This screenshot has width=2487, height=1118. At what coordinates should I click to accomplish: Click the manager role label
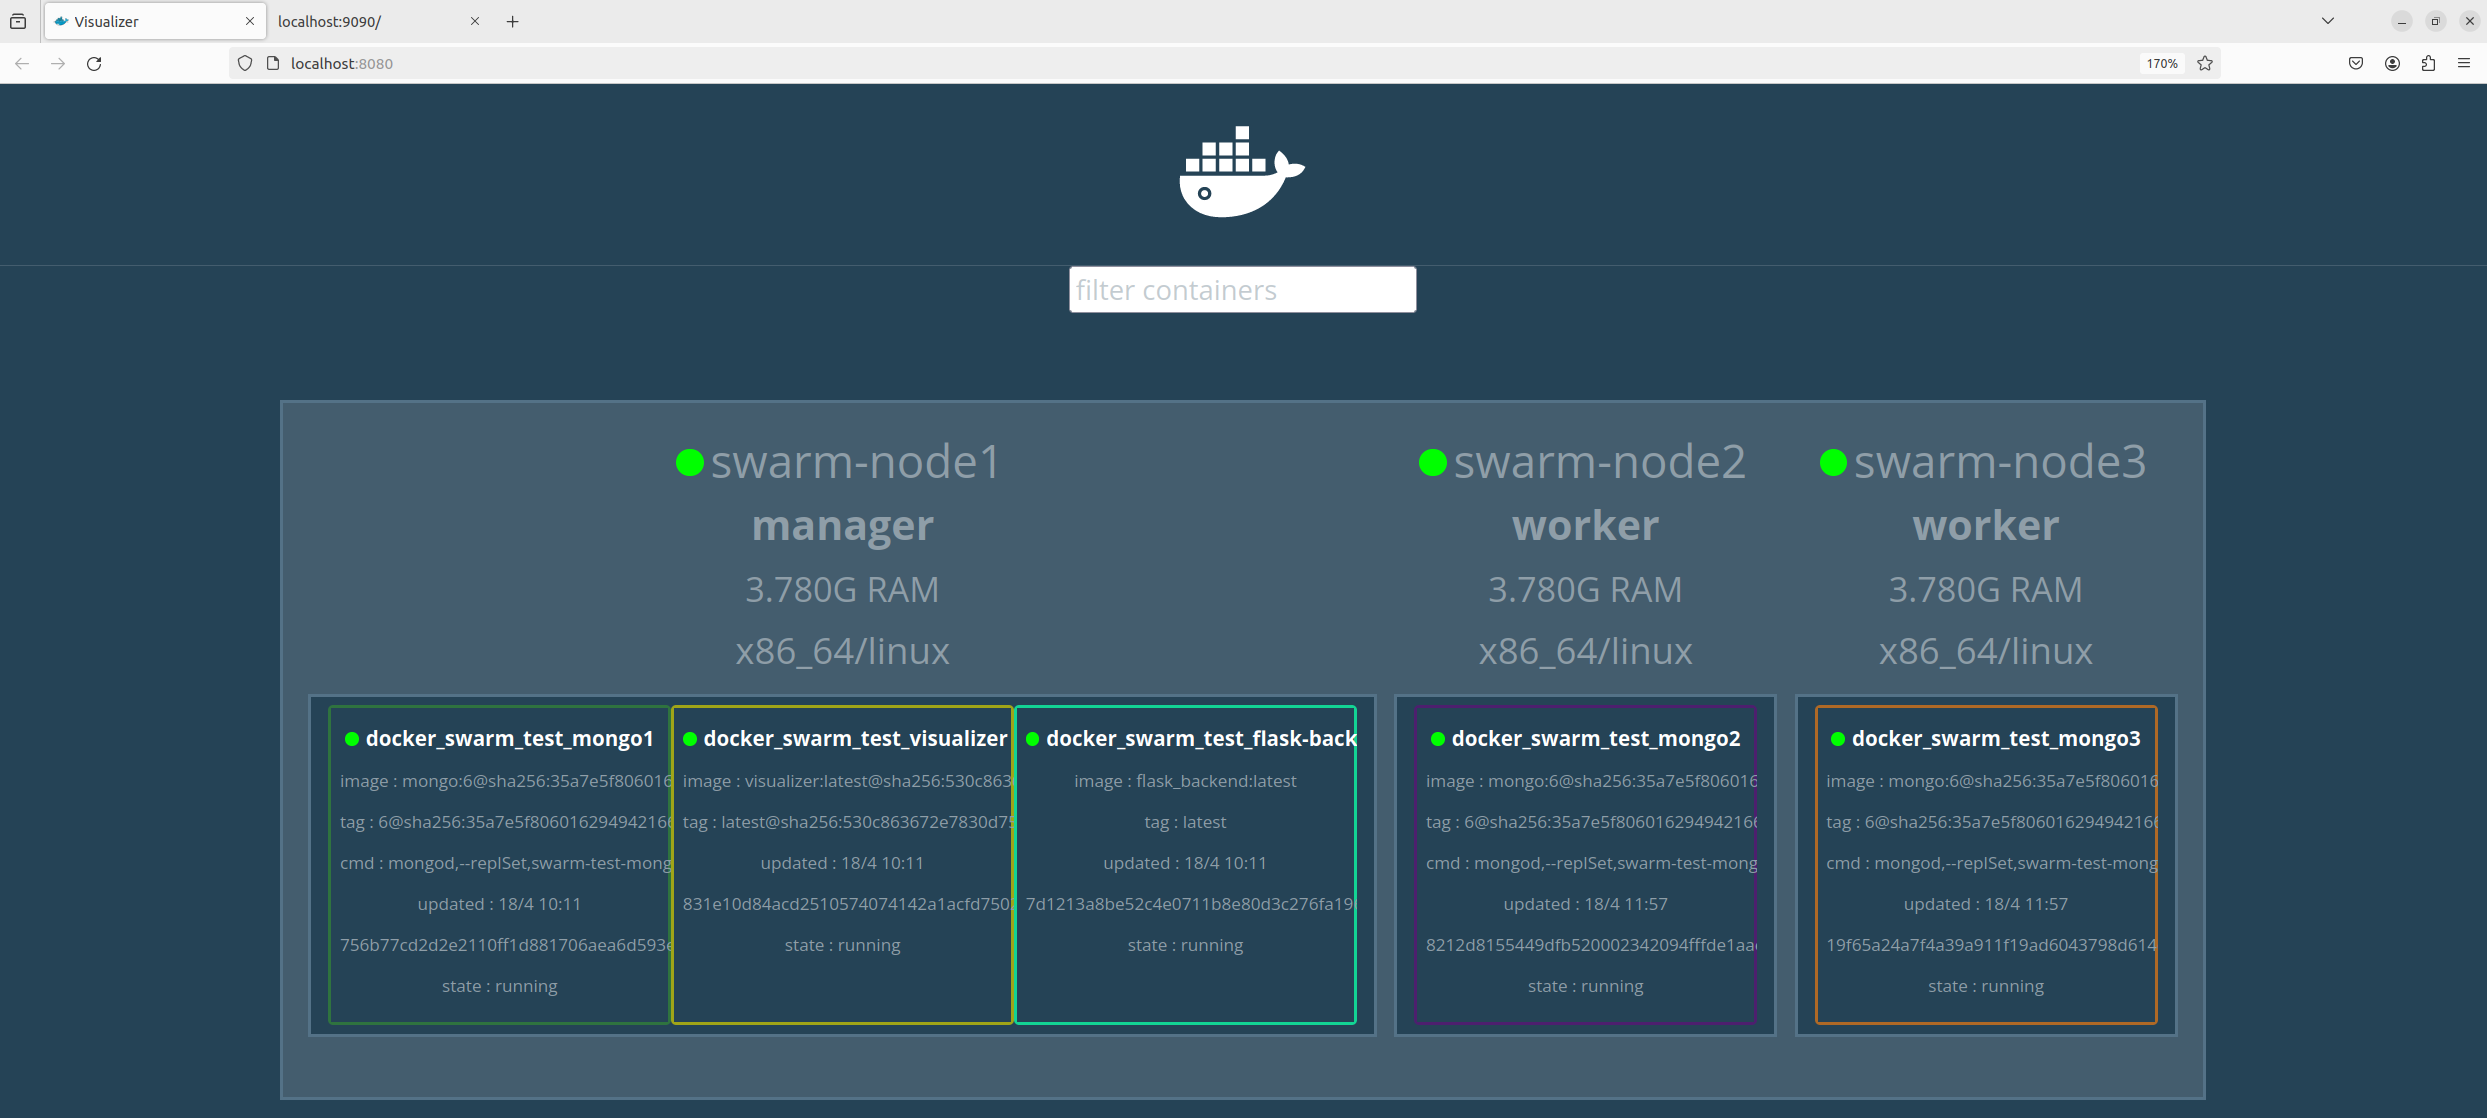tap(842, 526)
